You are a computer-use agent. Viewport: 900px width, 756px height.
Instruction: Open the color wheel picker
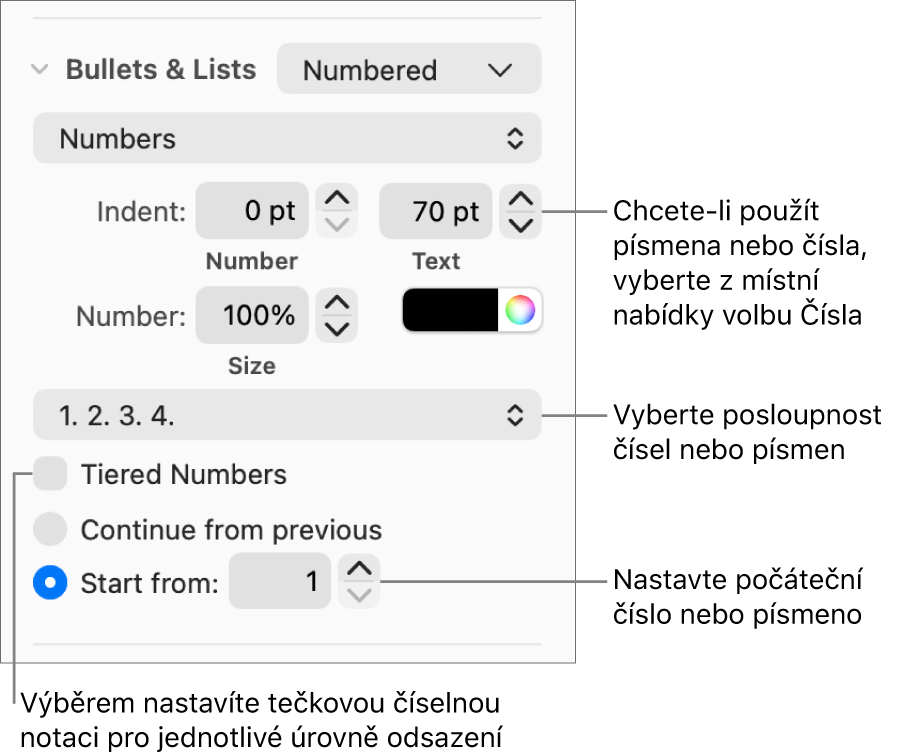click(x=520, y=311)
